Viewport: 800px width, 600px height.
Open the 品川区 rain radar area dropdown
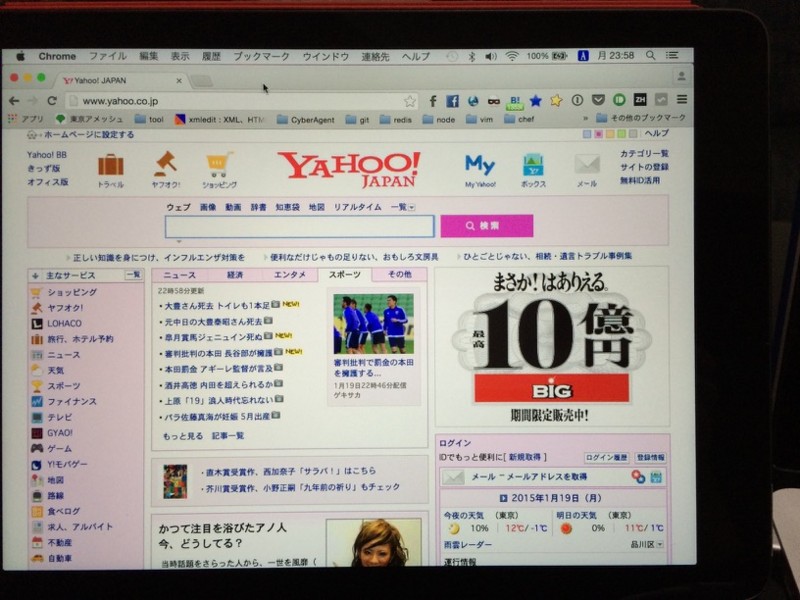point(647,544)
